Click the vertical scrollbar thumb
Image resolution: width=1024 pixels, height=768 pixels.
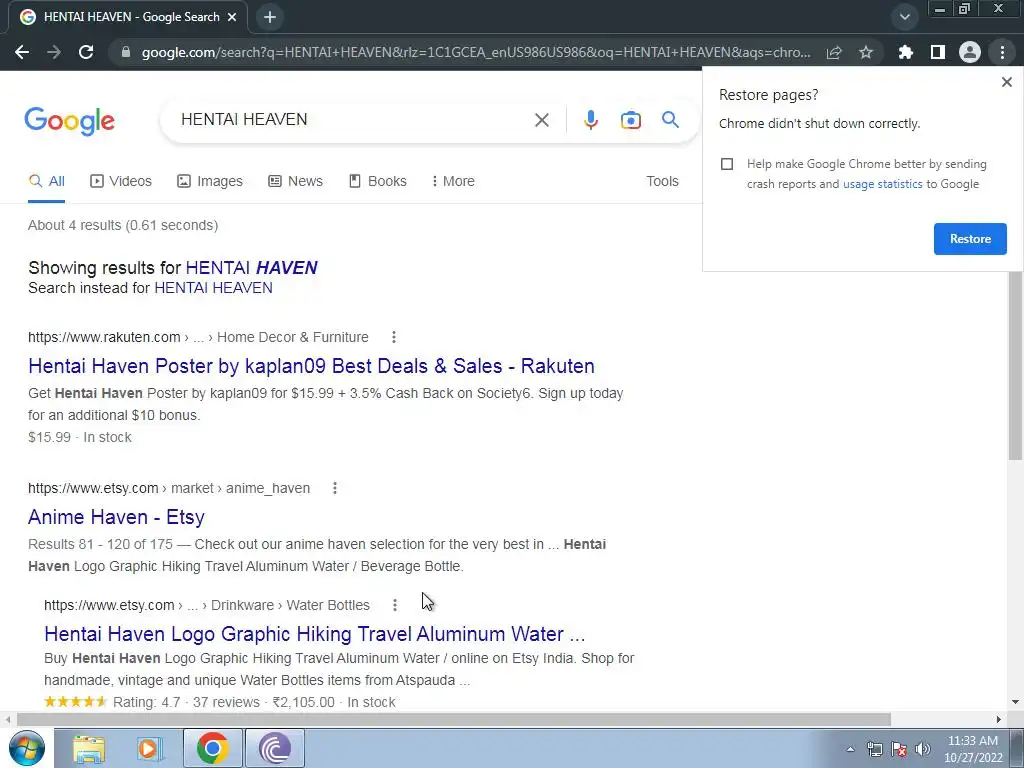(1015, 364)
